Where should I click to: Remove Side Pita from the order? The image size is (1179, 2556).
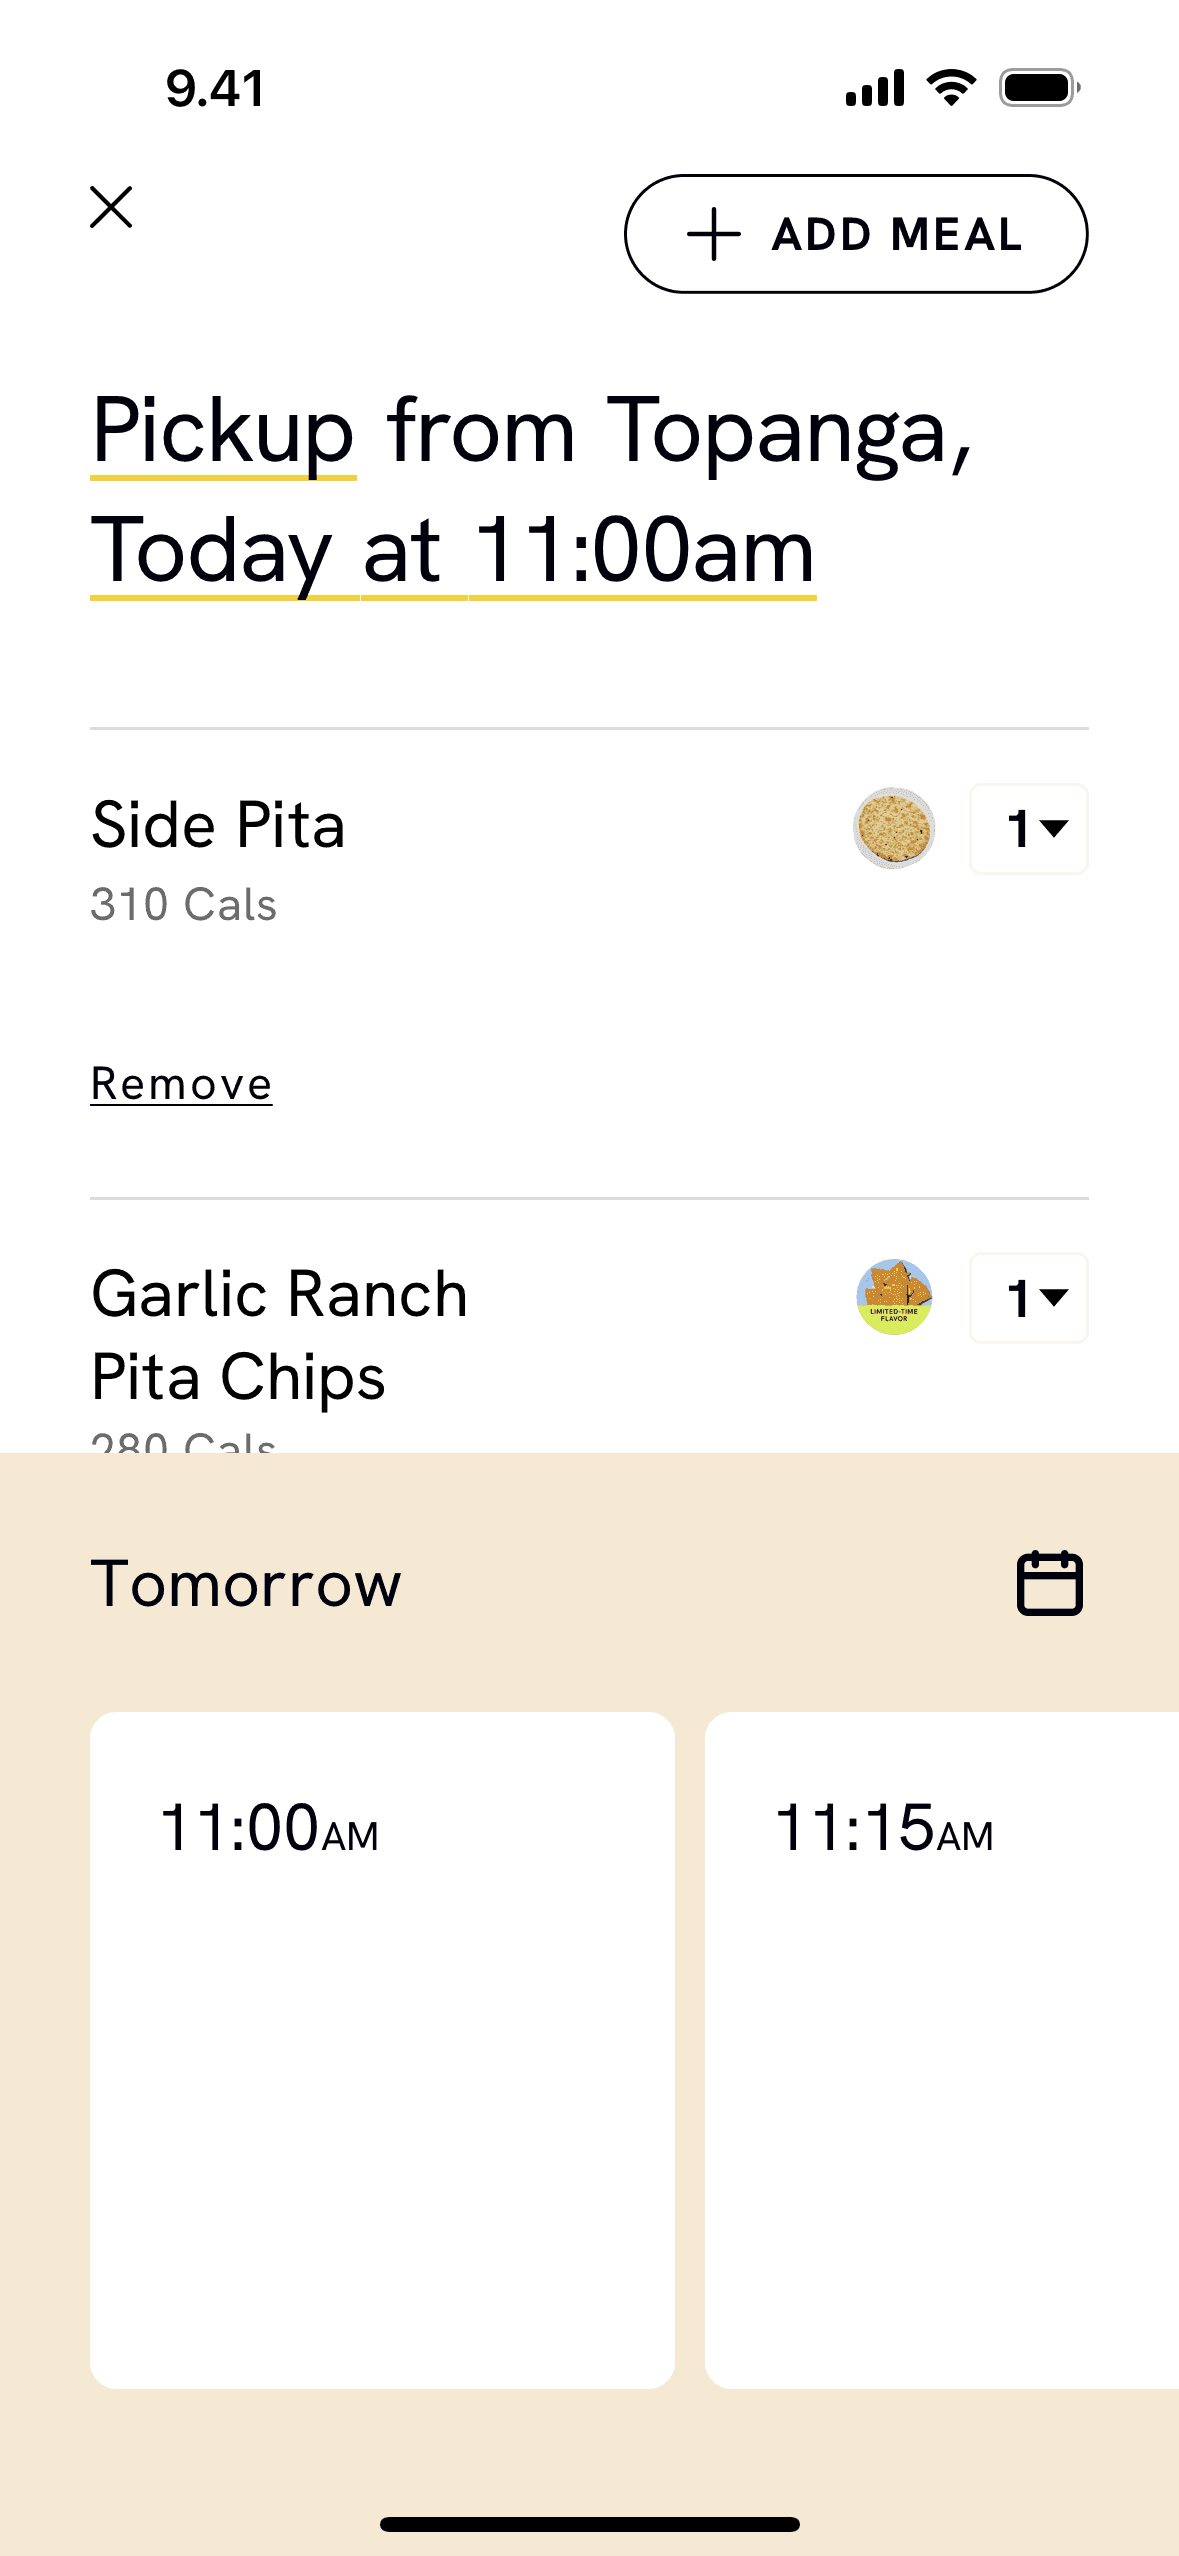(181, 1084)
